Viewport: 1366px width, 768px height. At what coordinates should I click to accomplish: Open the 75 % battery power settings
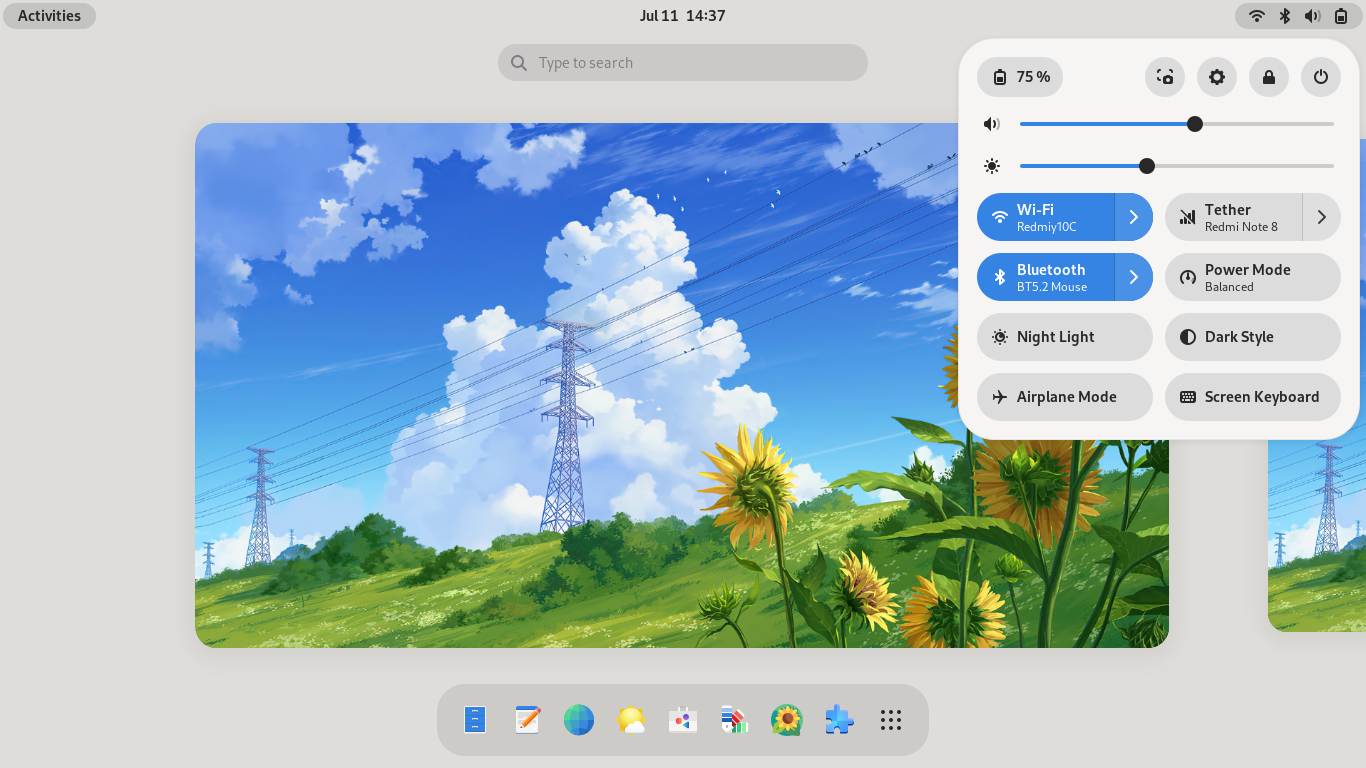point(1020,77)
